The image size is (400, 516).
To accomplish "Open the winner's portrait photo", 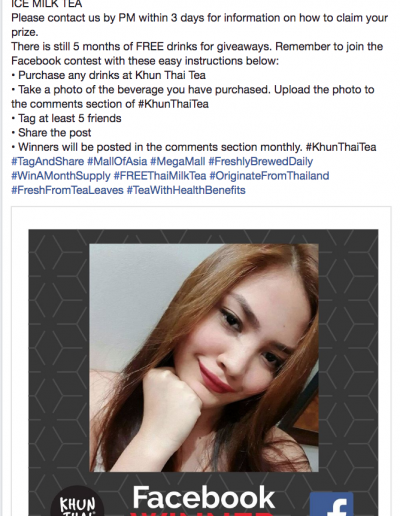I will tap(204, 358).
